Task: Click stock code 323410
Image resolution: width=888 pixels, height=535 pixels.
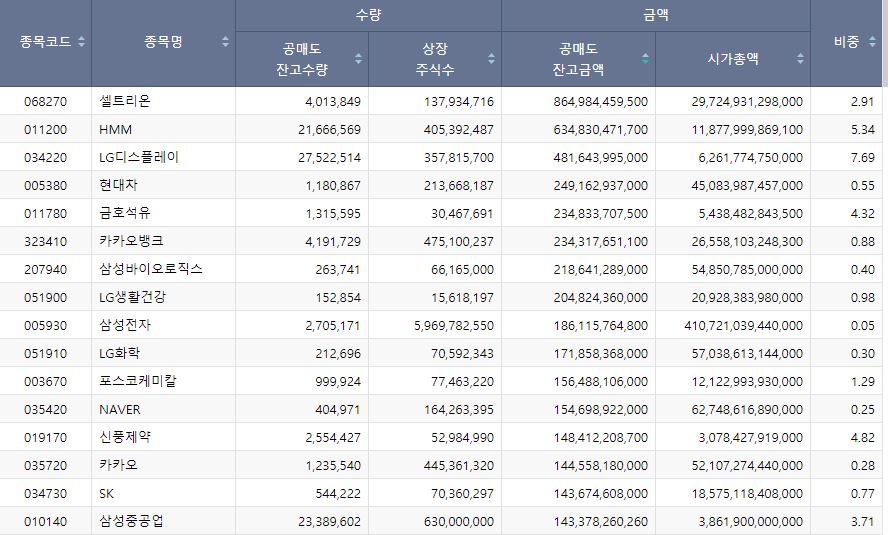Action: coord(45,242)
